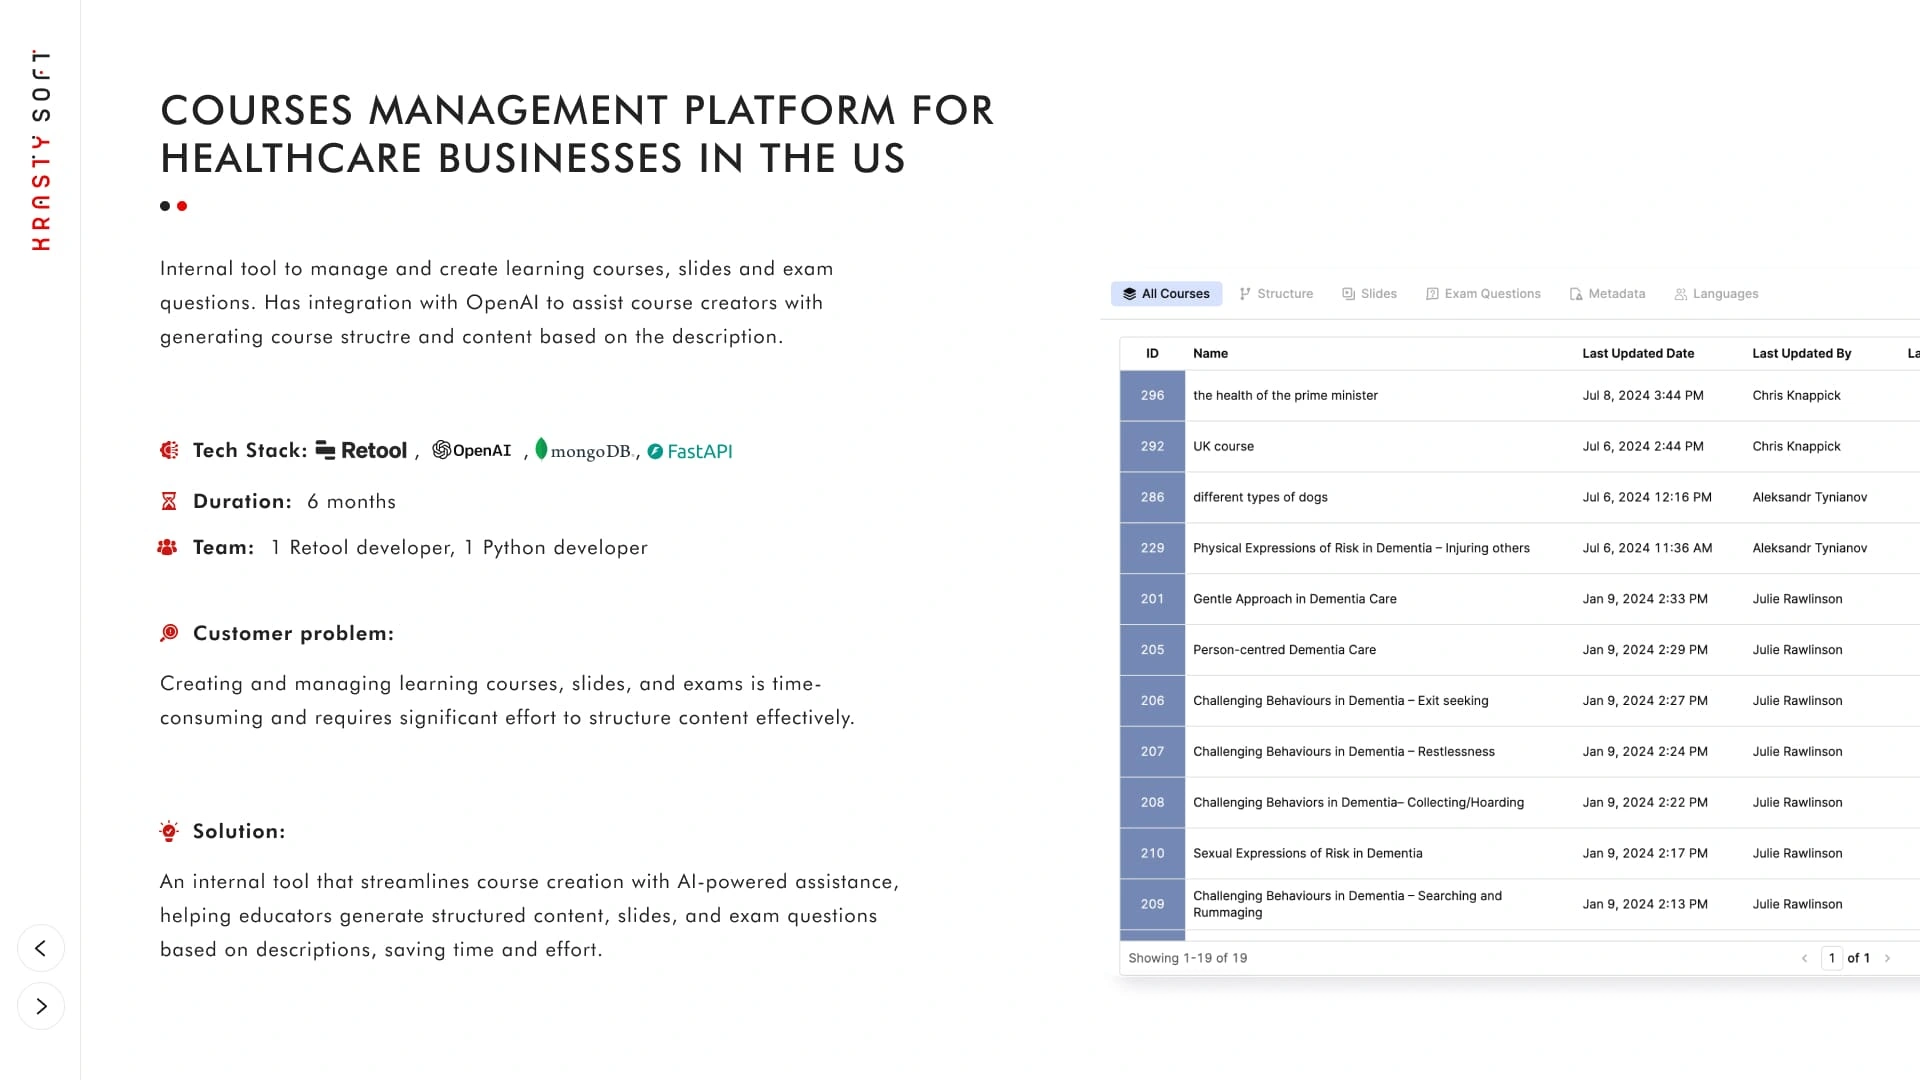Click the FastAPI logo

(690, 451)
